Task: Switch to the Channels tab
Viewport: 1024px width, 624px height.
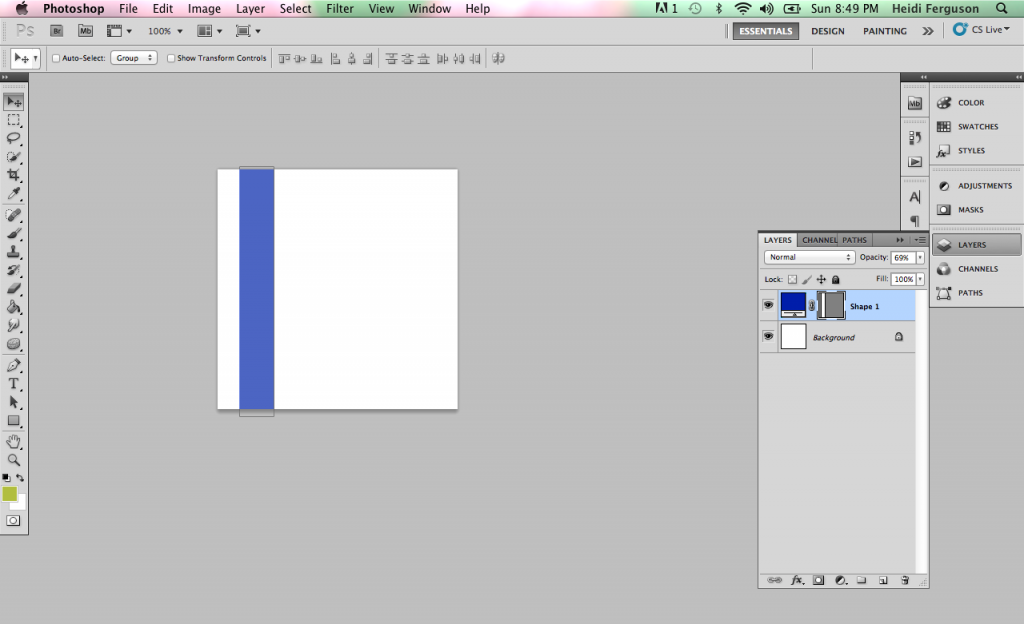Action: [x=818, y=240]
